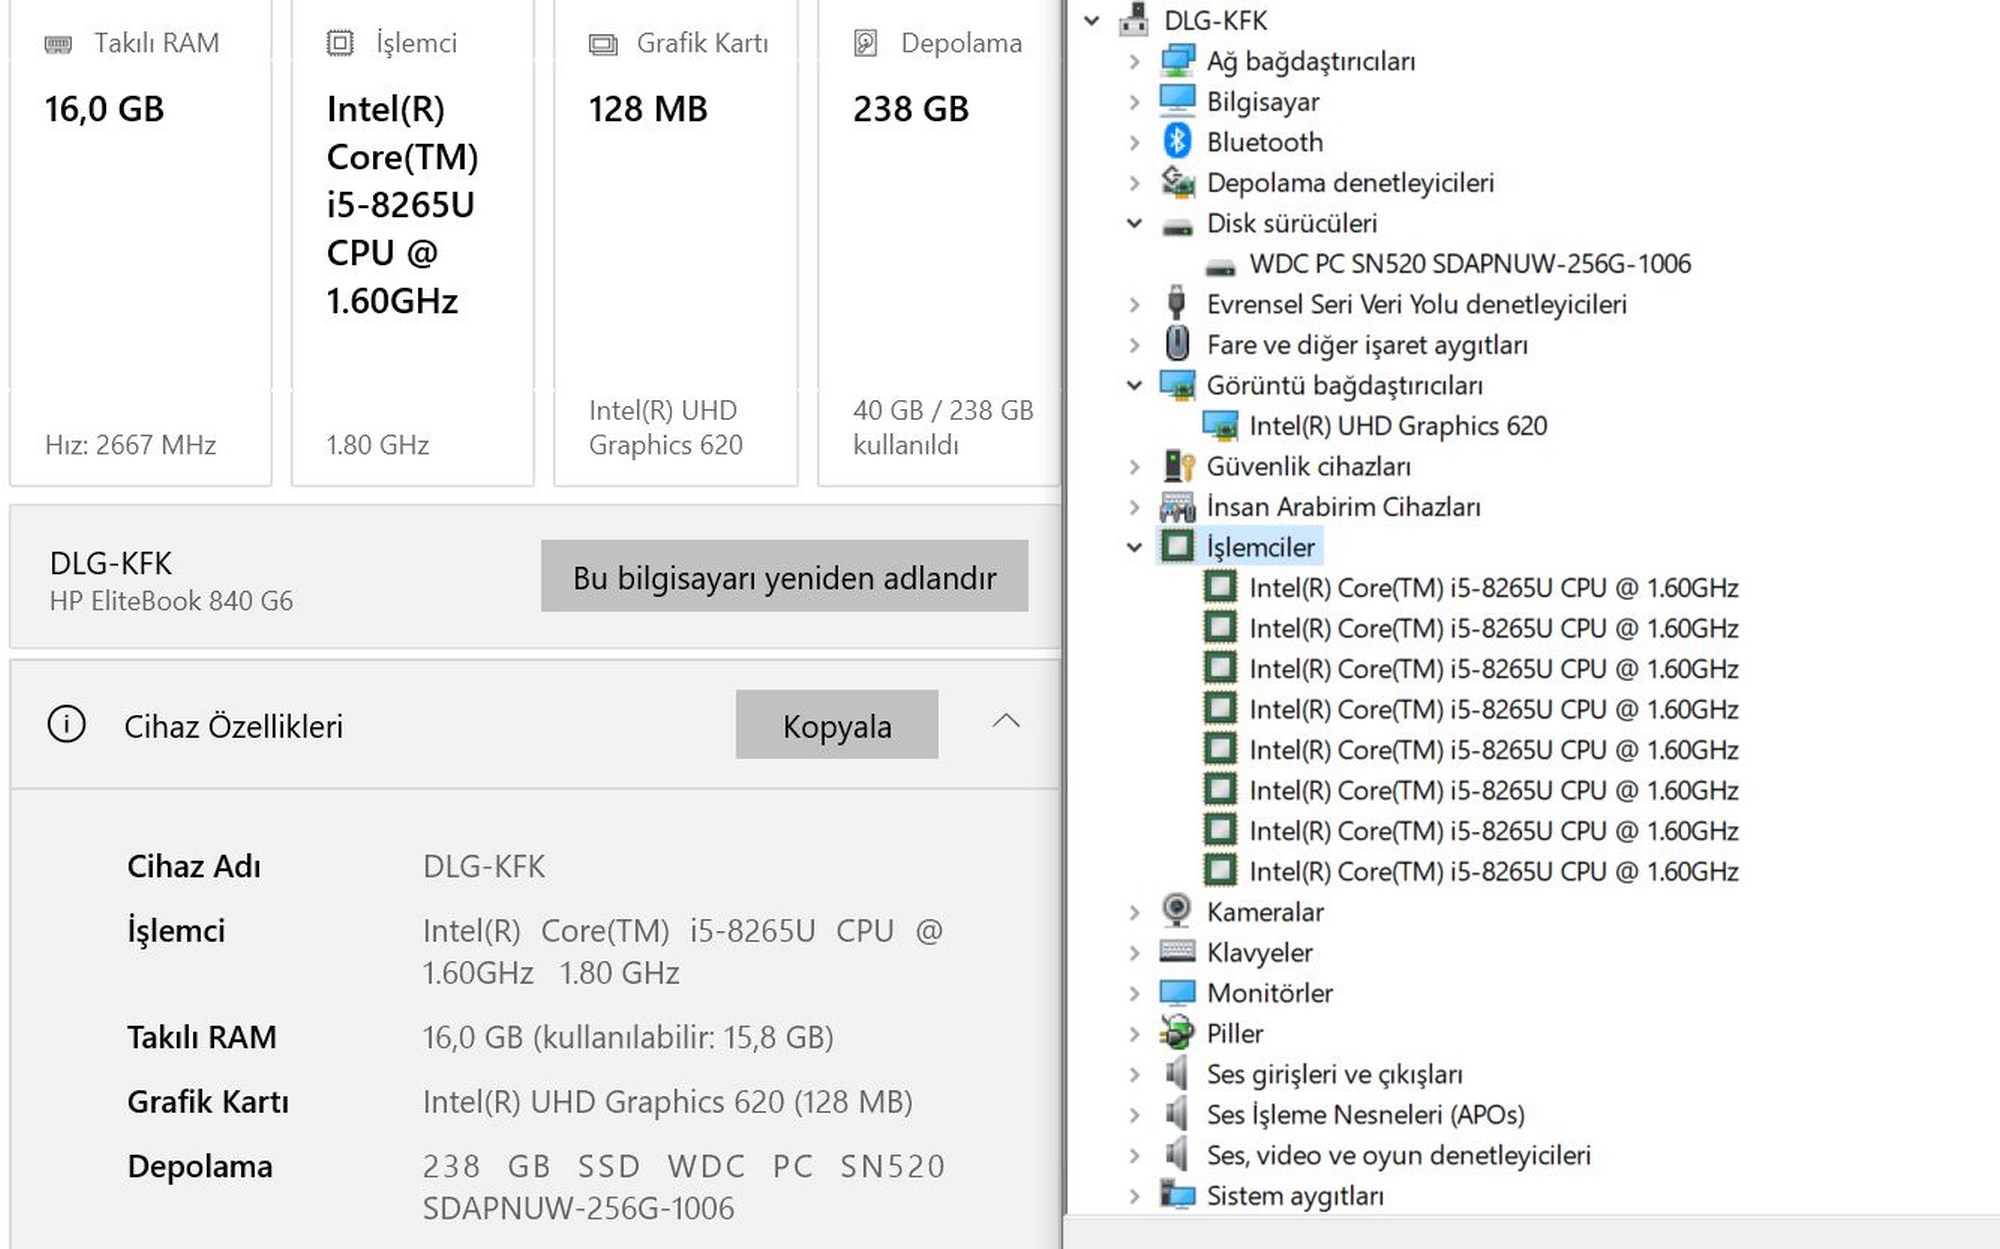This screenshot has width=2000, height=1249.
Task: Click the Monitörler display icon
Action: click(1177, 992)
